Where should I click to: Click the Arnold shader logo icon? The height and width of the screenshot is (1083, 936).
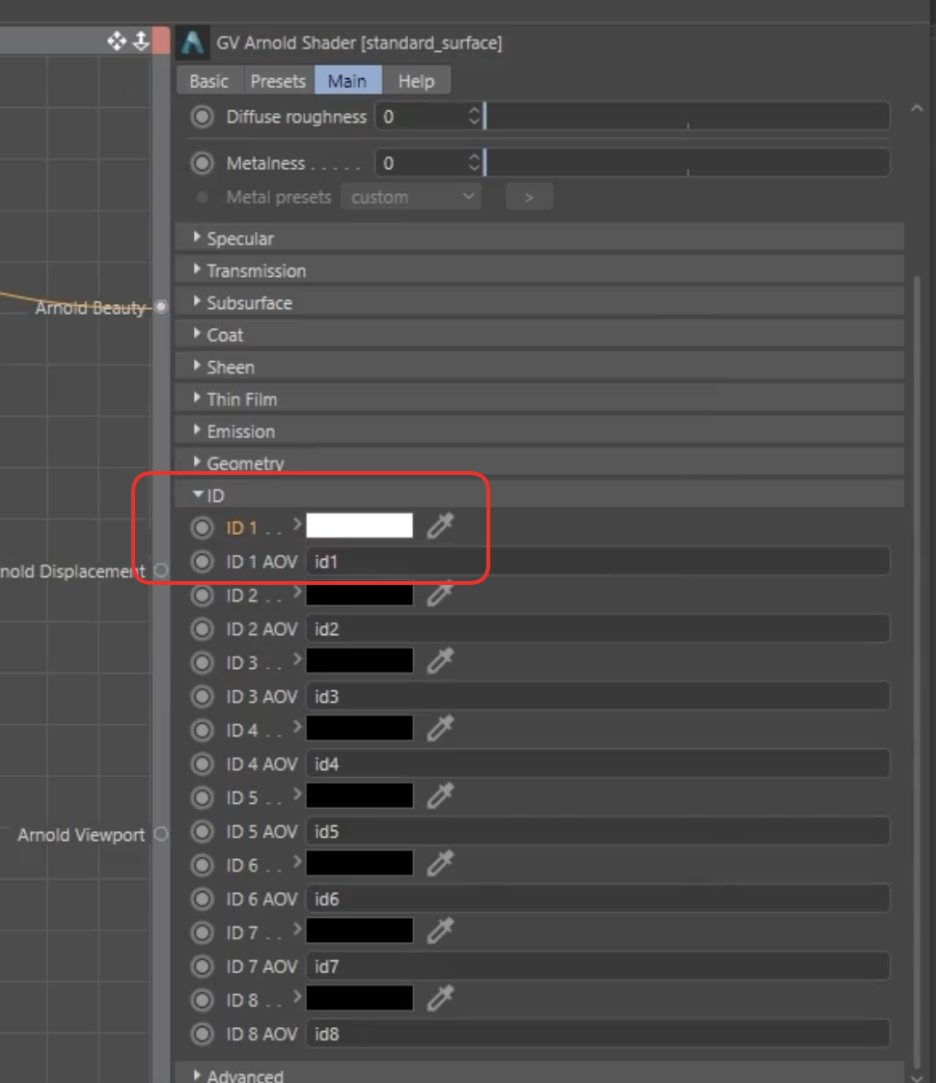click(193, 43)
